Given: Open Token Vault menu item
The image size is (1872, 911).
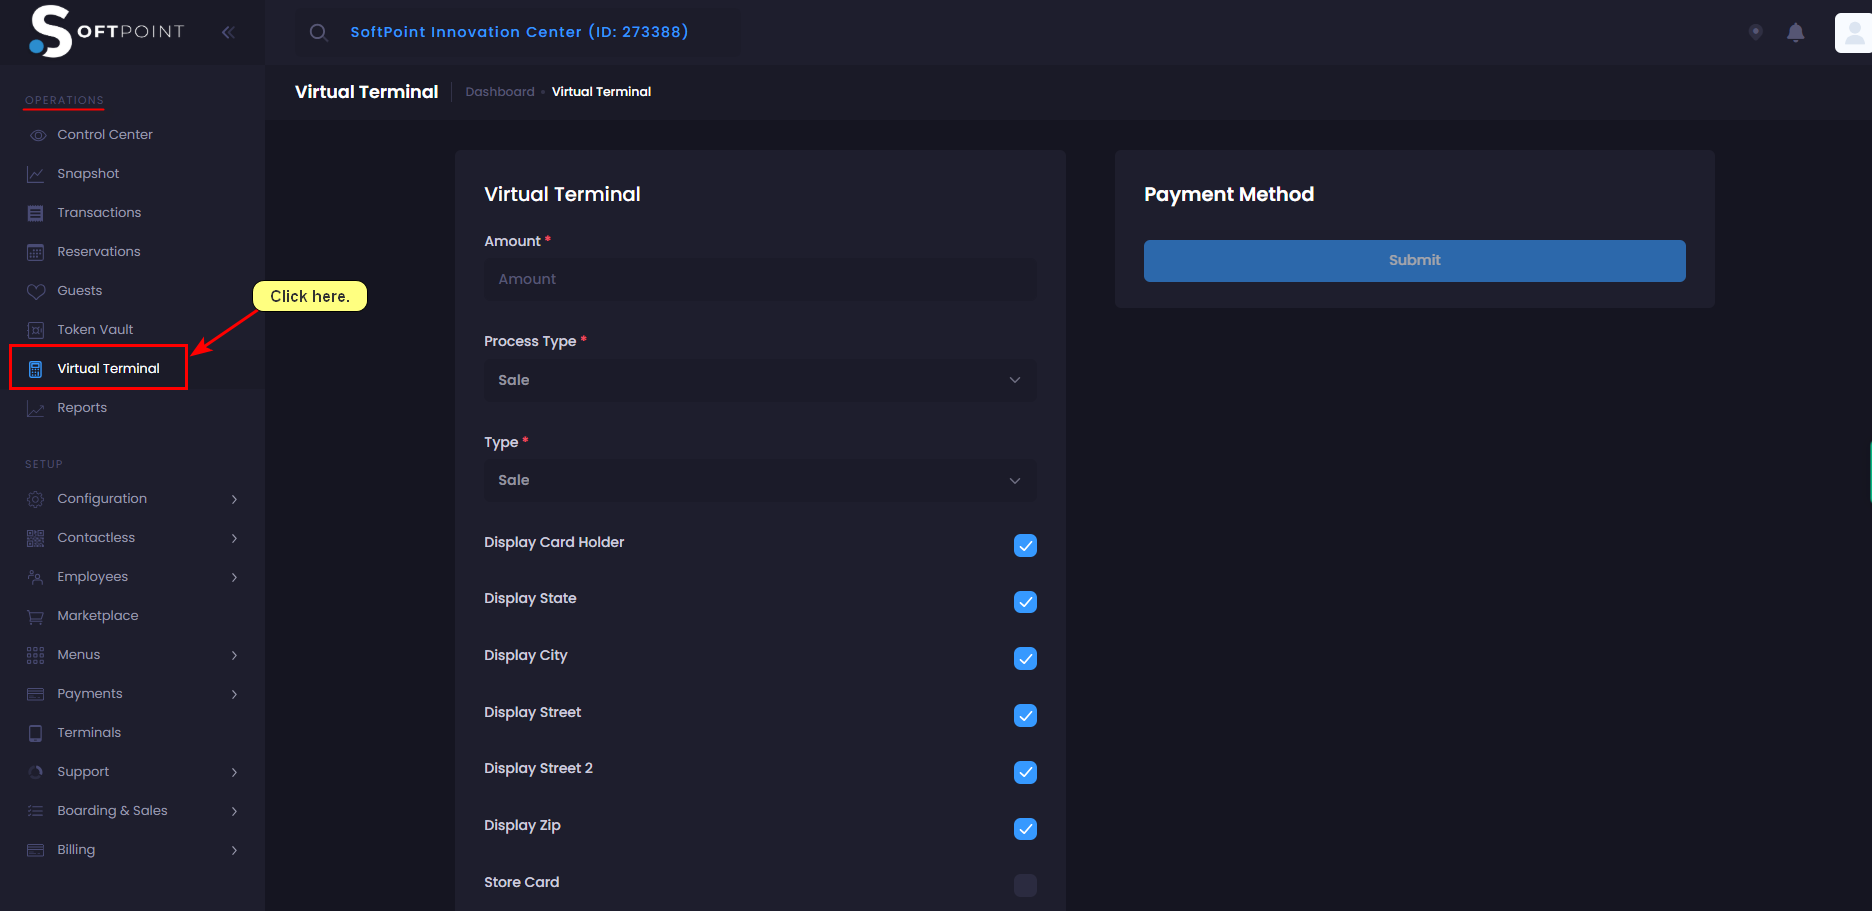Looking at the screenshot, I should (x=95, y=330).
